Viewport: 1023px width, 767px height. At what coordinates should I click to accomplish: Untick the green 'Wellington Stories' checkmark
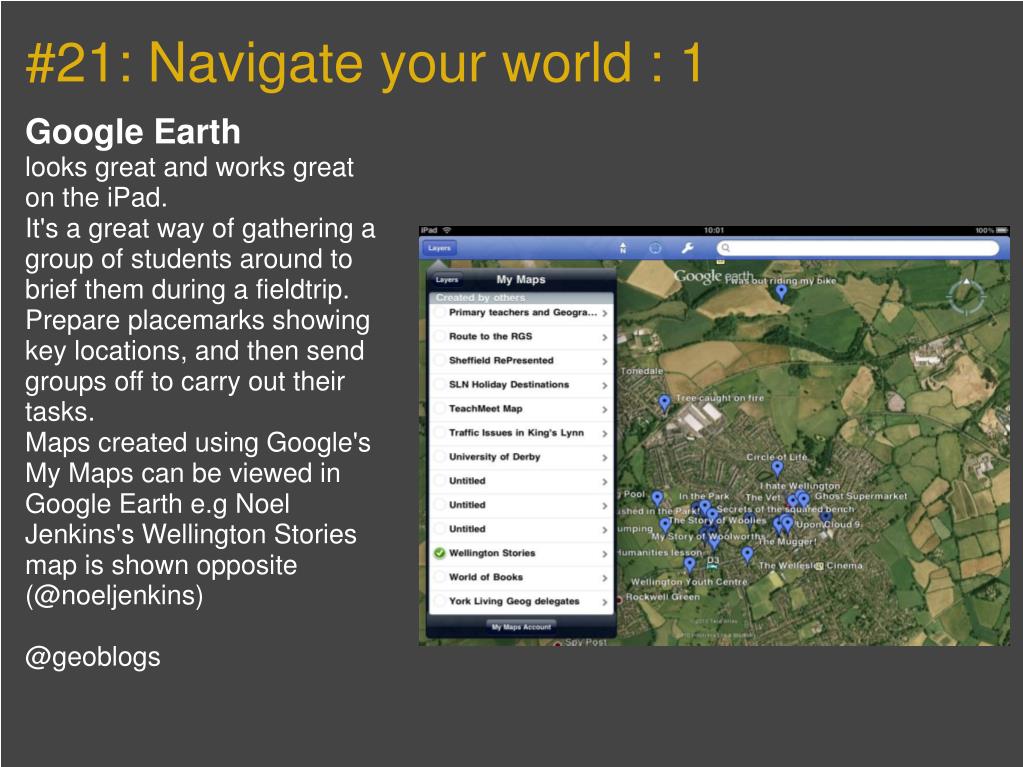pos(440,553)
